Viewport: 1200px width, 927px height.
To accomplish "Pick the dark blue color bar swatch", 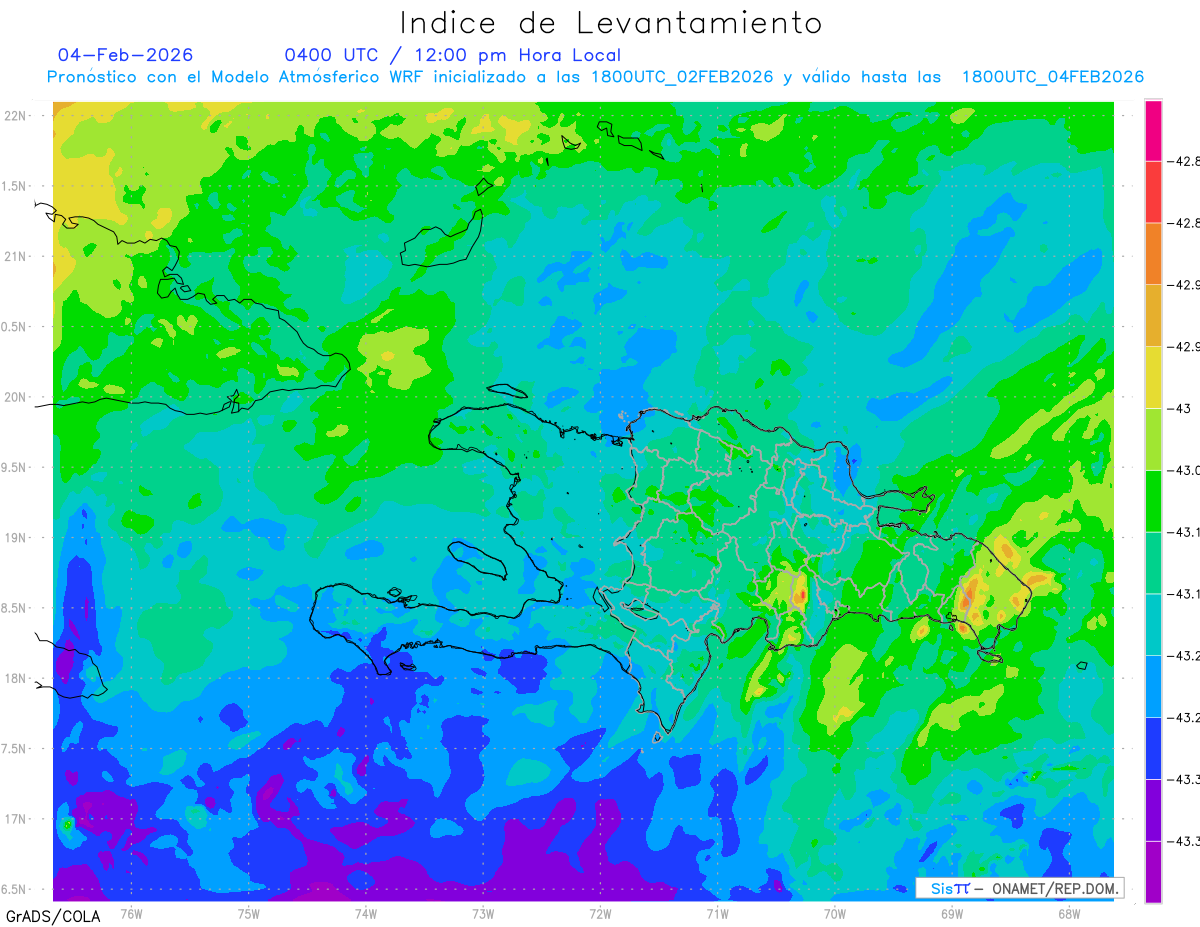I will pyautogui.click(x=1153, y=748).
